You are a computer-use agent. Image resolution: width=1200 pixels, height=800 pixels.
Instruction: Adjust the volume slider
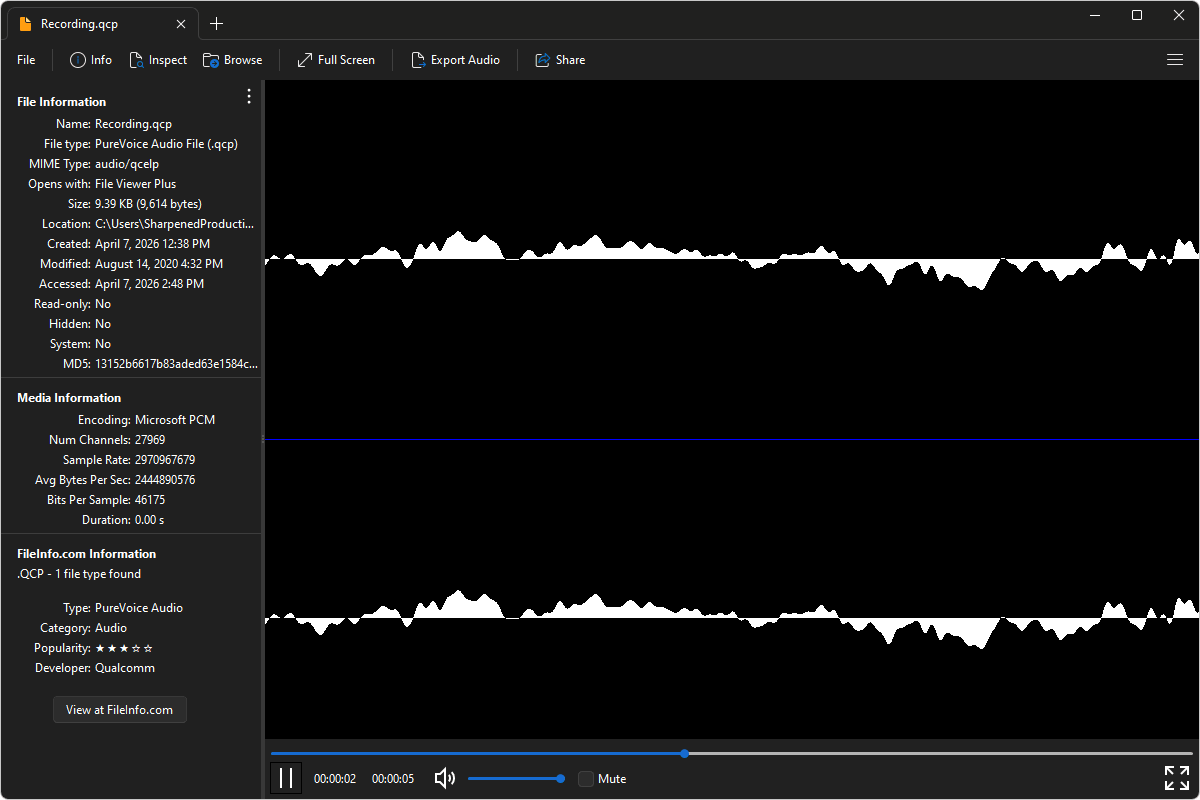click(515, 777)
